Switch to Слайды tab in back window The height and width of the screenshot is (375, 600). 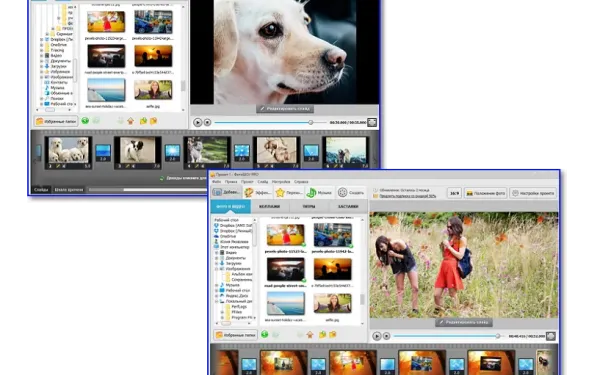[41, 189]
